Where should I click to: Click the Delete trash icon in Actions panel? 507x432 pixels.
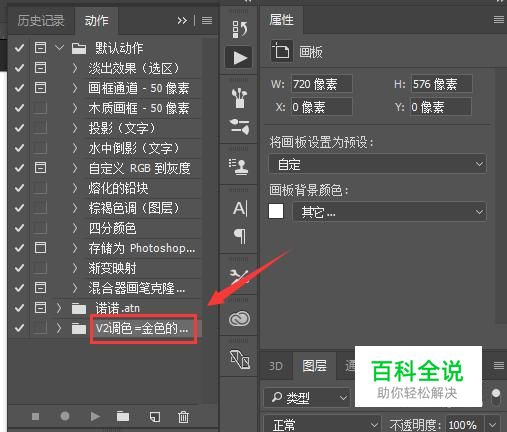pyautogui.click(x=183, y=417)
